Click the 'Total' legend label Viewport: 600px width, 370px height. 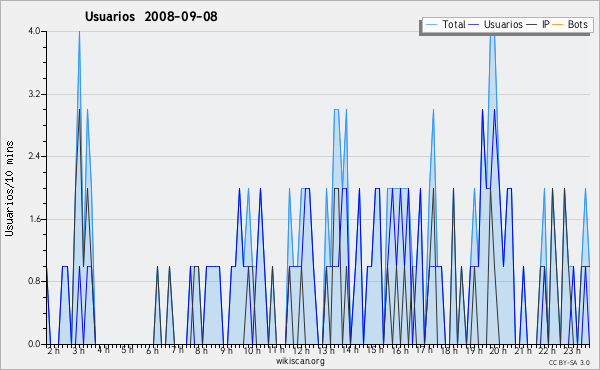[453, 24]
